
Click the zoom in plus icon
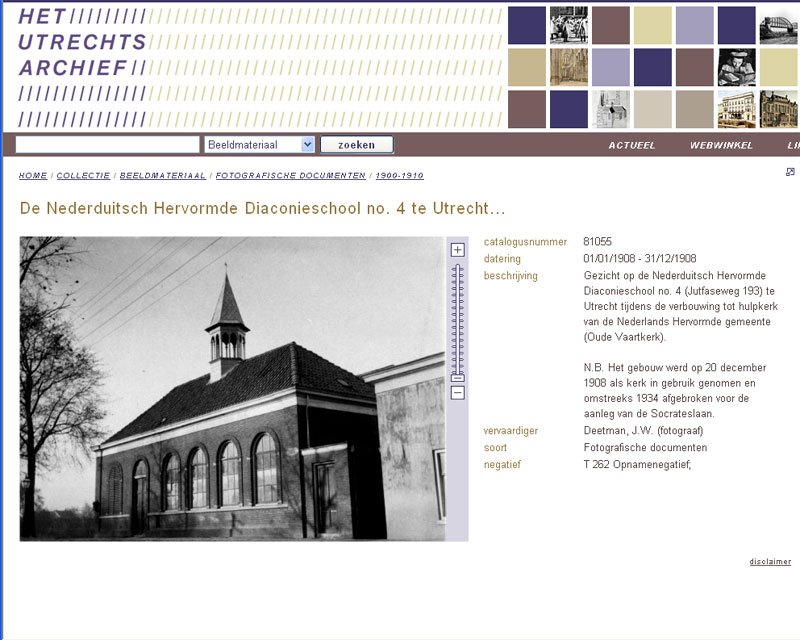pos(457,250)
